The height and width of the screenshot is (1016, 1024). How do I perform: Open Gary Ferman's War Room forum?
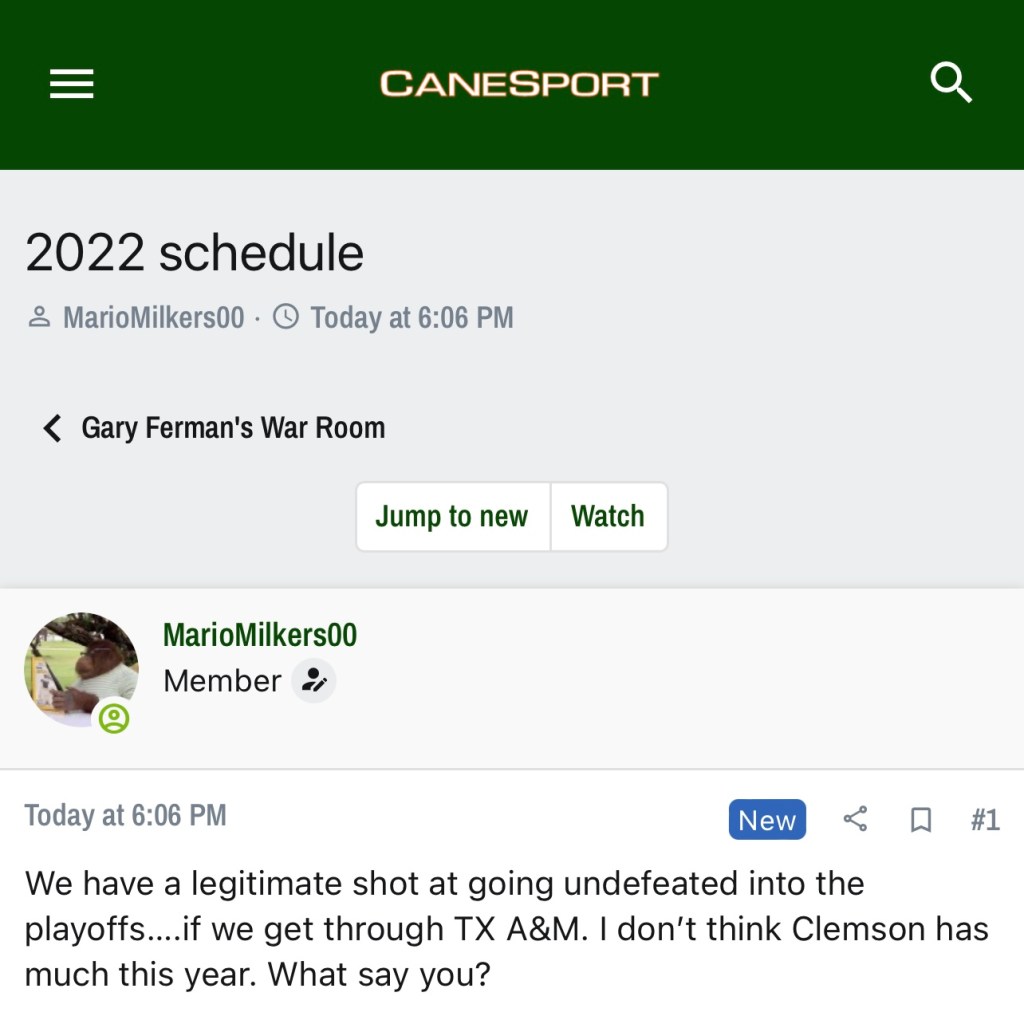point(233,428)
